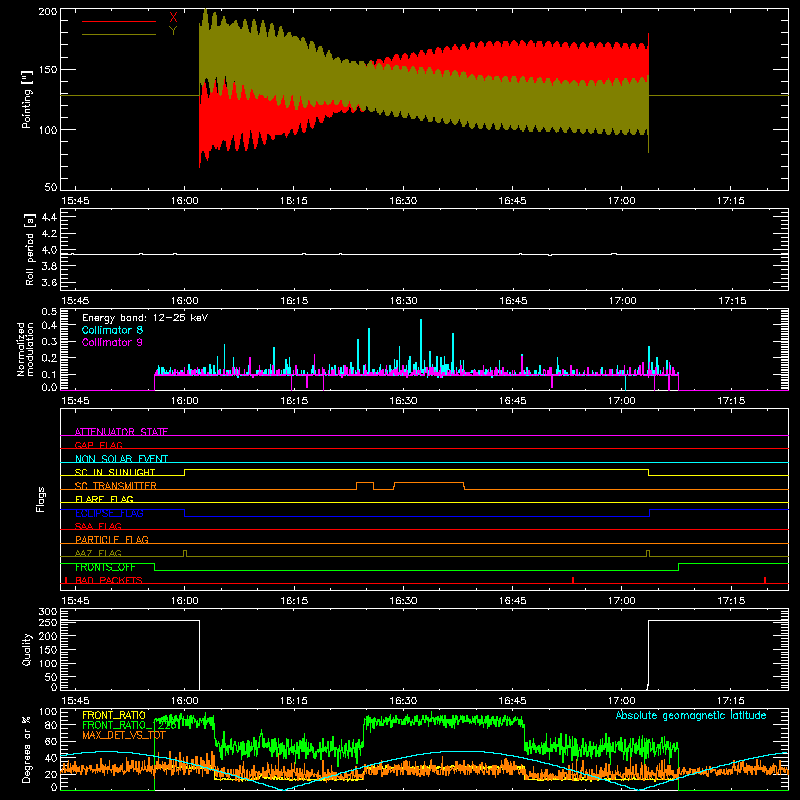Click 15:45 time label under Flags plot
This screenshot has width=800, height=800.
(x=75, y=601)
